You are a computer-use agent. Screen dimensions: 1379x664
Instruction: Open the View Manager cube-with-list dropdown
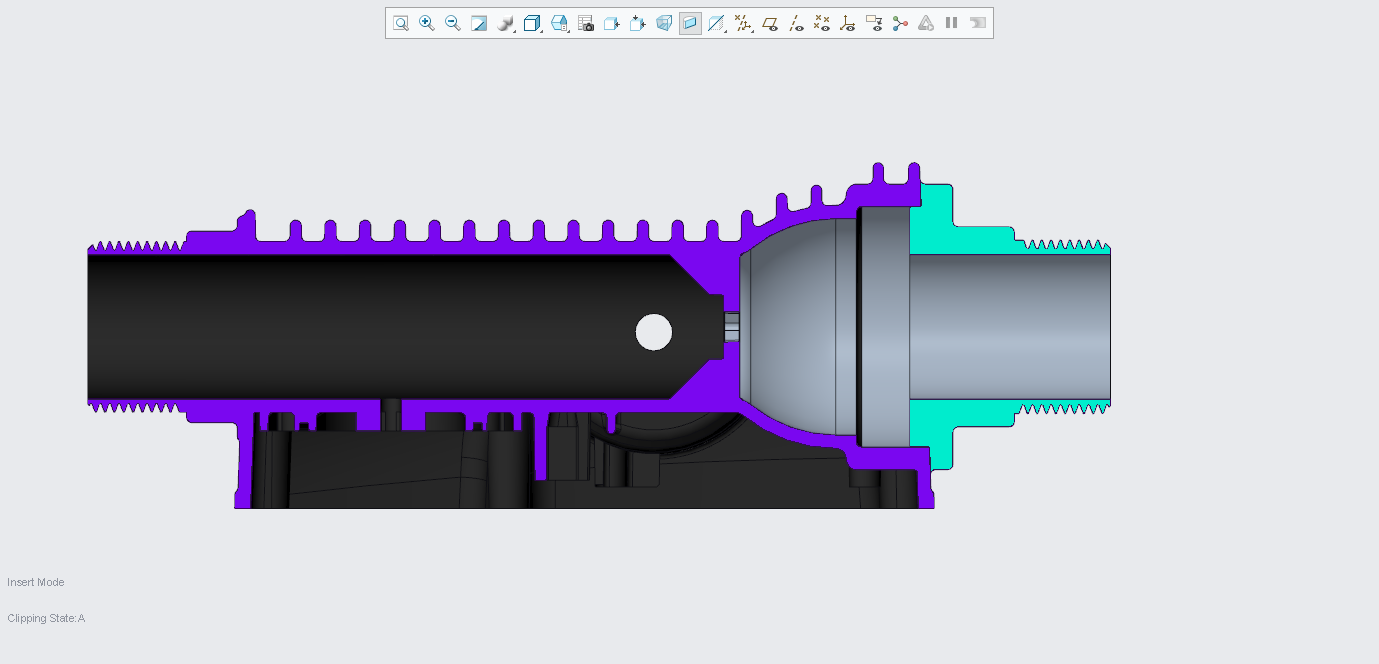[560, 23]
